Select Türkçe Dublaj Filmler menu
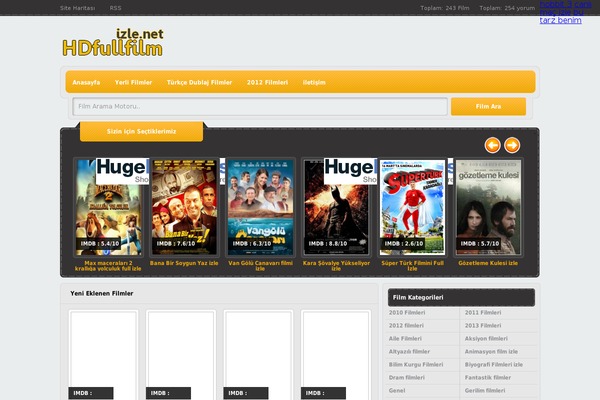The image size is (600, 400). pos(199,82)
